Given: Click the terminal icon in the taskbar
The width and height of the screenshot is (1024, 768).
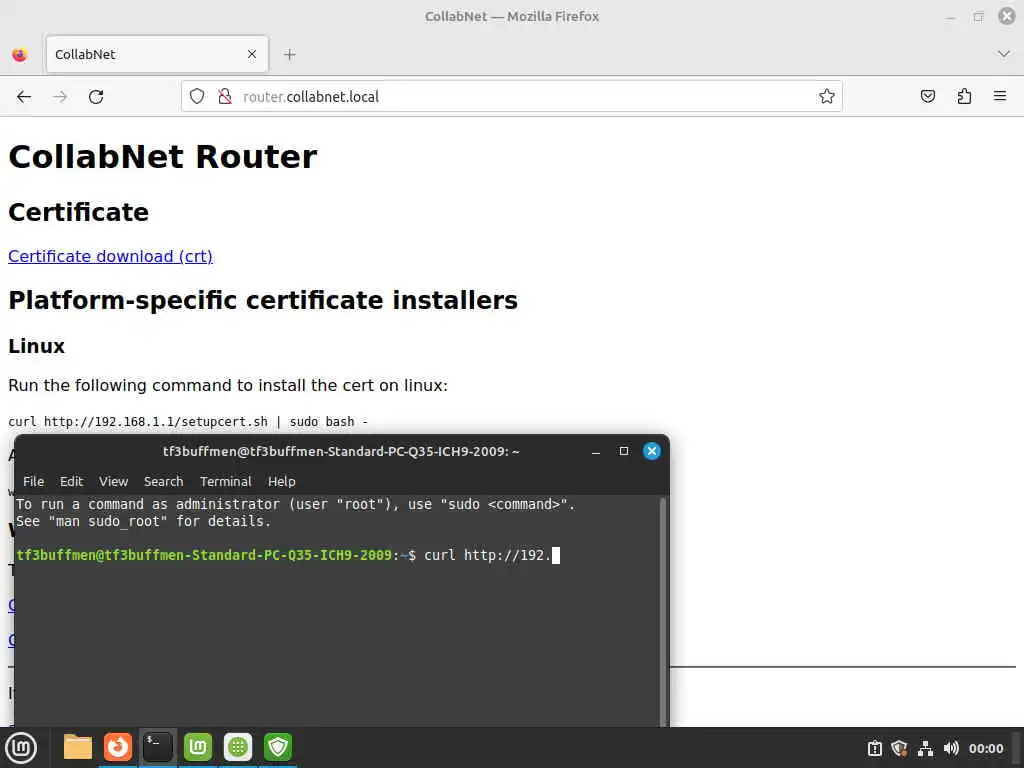Looking at the screenshot, I should coord(157,747).
